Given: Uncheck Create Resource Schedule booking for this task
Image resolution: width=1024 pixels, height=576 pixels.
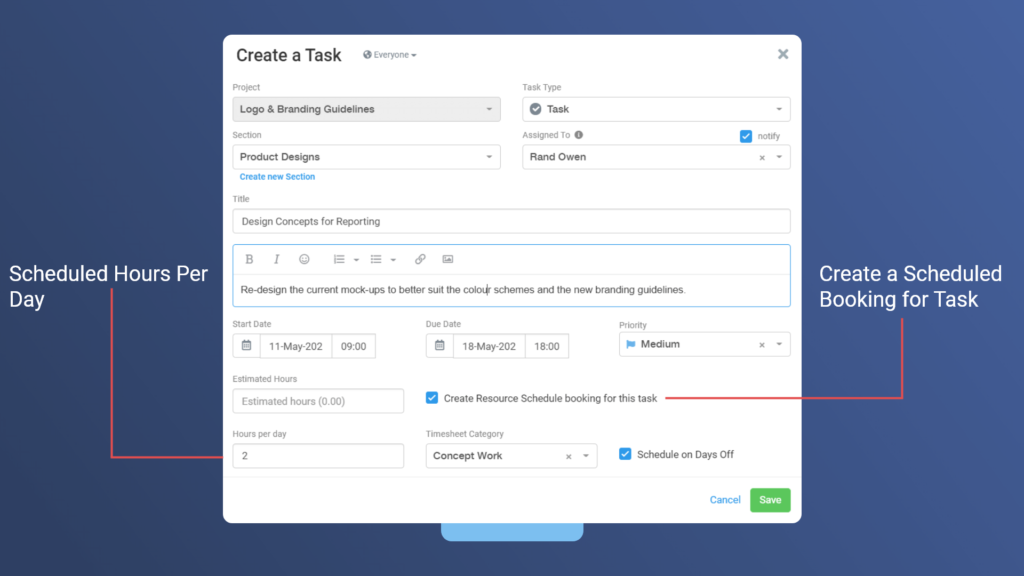Looking at the screenshot, I should [431, 397].
